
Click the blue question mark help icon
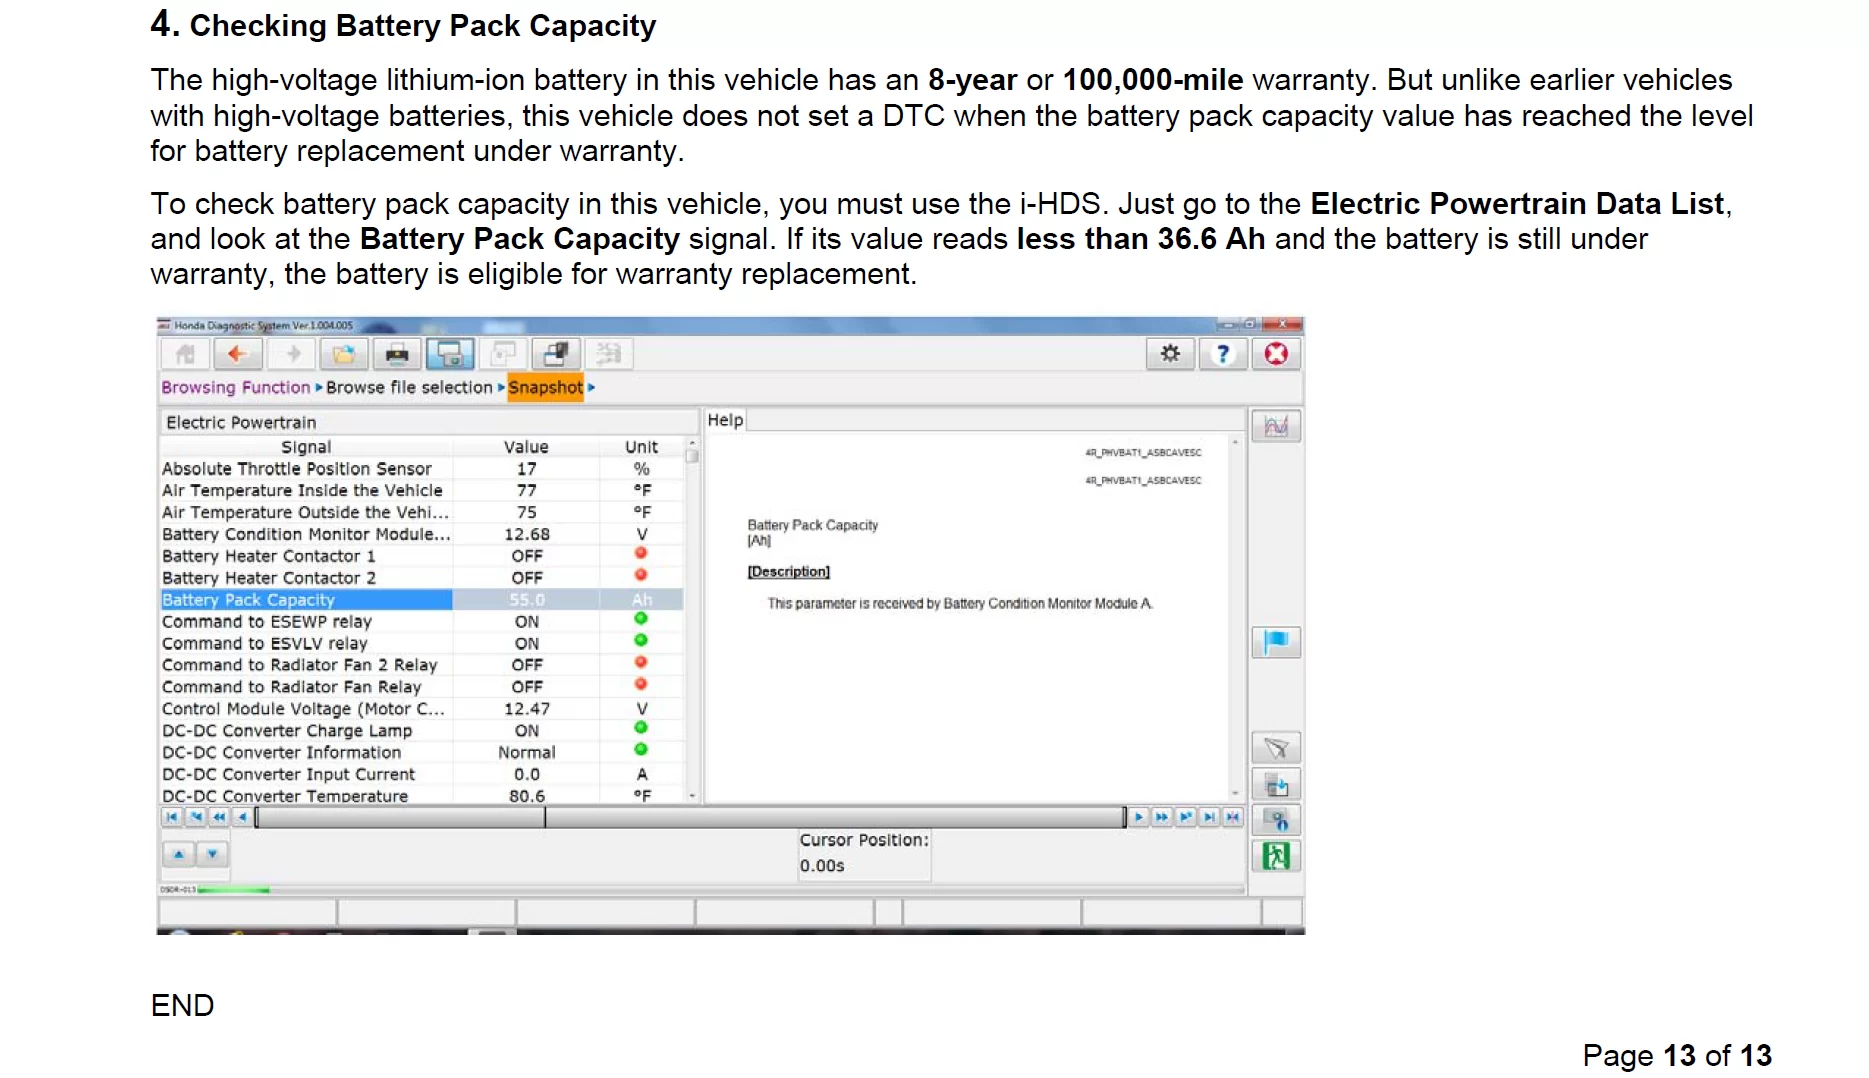tap(1222, 354)
